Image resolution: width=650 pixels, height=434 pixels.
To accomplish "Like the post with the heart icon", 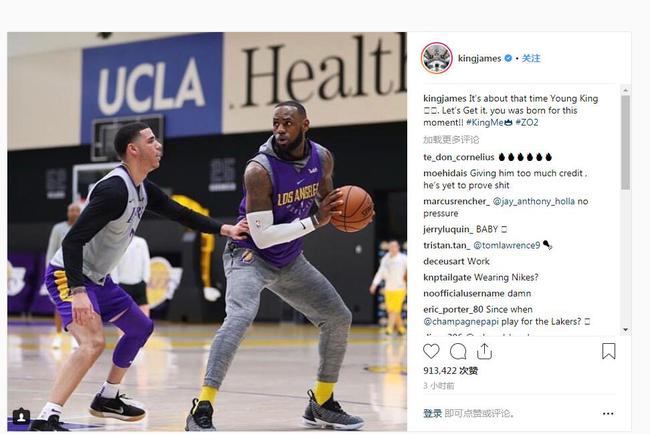I will pyautogui.click(x=431, y=352).
